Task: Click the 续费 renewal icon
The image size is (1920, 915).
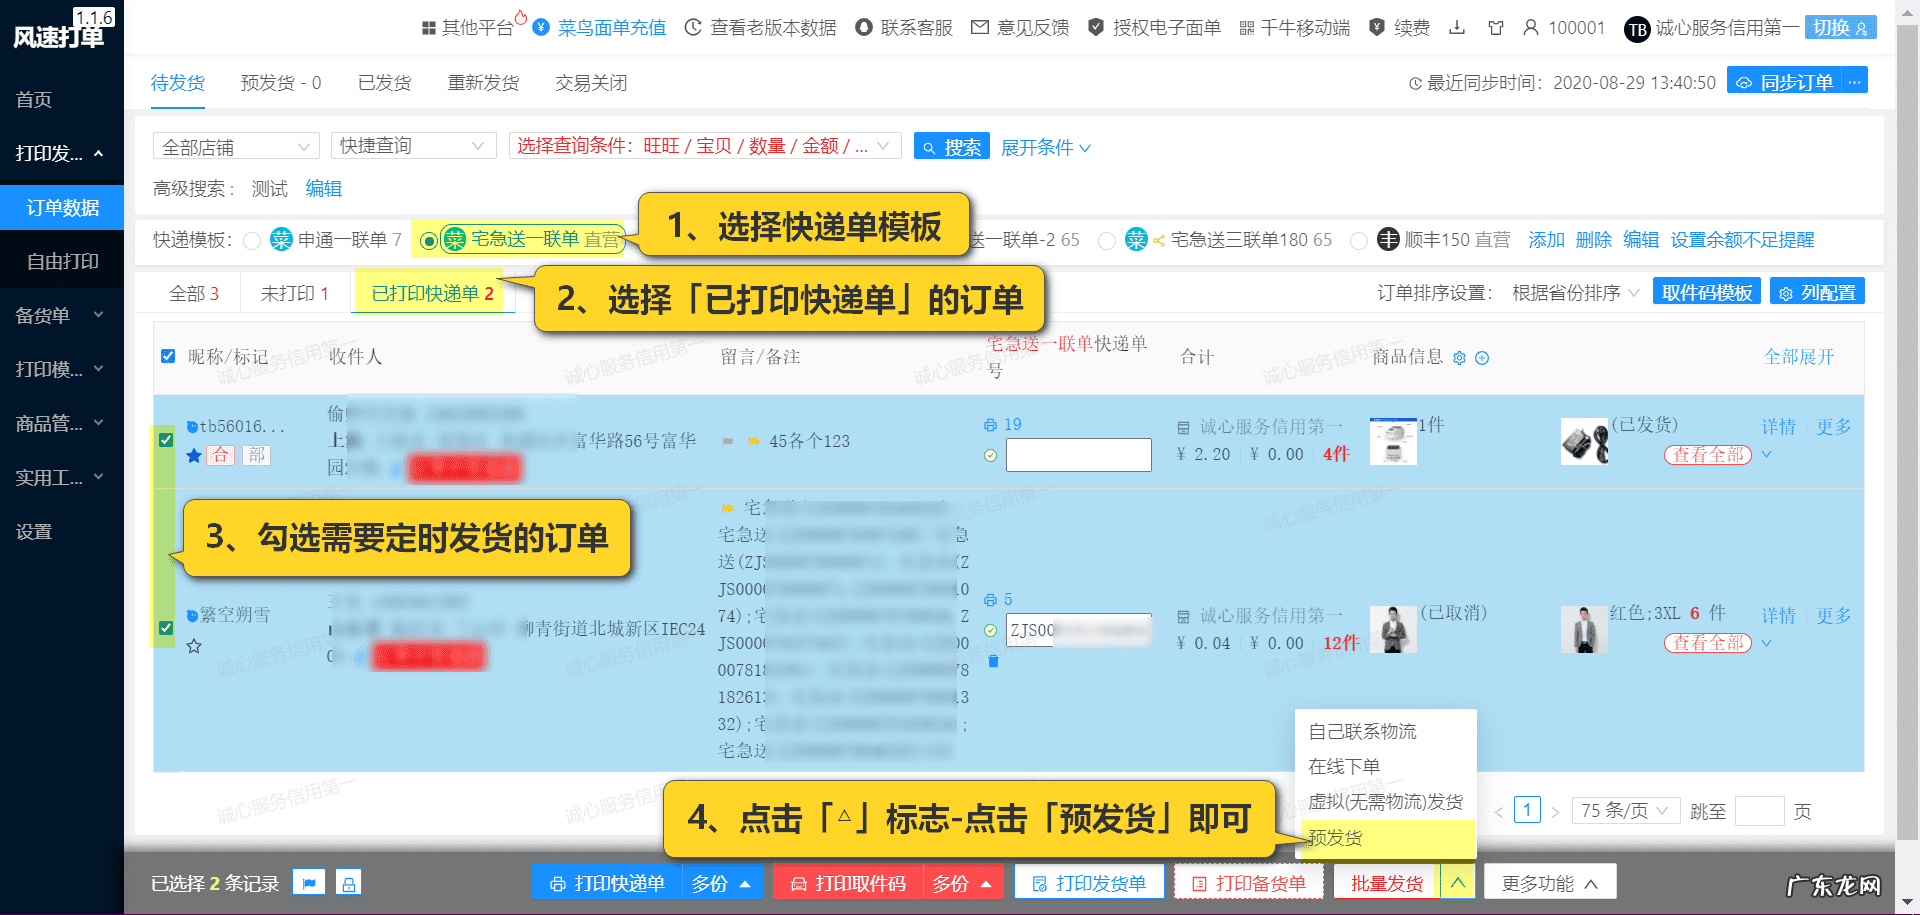Action: (1375, 28)
